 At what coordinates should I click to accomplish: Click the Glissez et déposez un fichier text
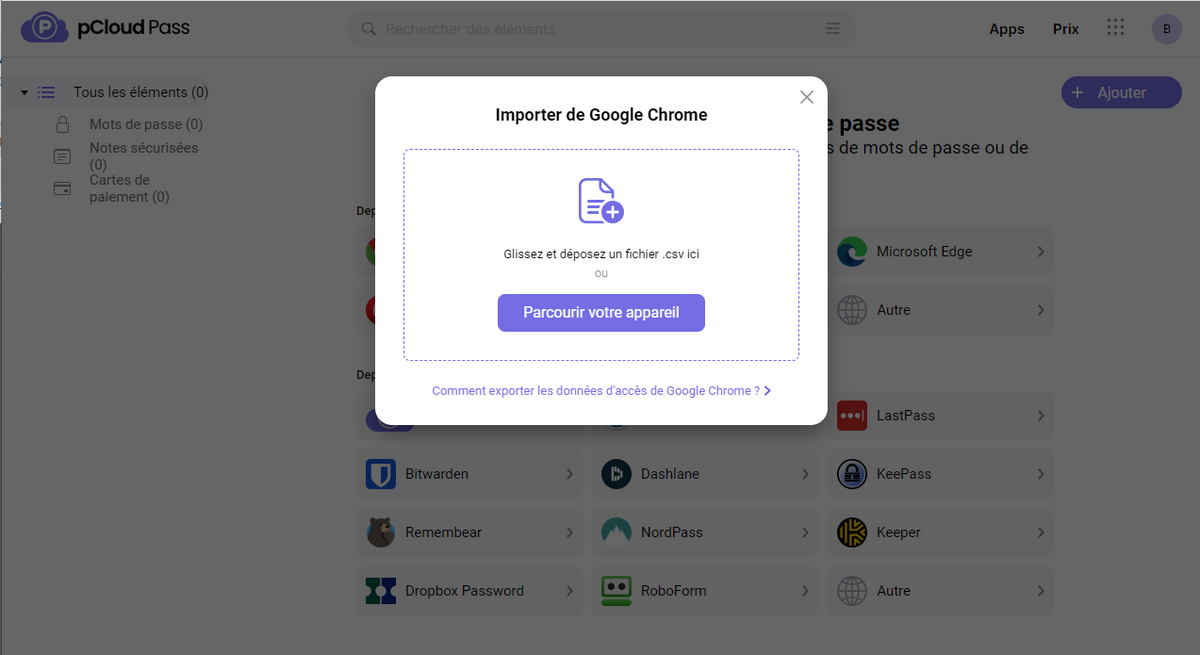(x=601, y=255)
